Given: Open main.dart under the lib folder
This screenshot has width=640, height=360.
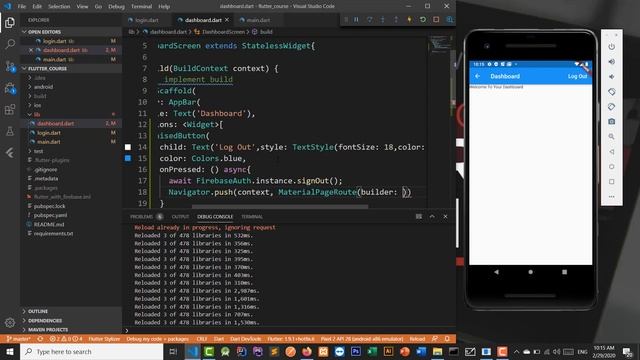Looking at the screenshot, I should 49,142.
